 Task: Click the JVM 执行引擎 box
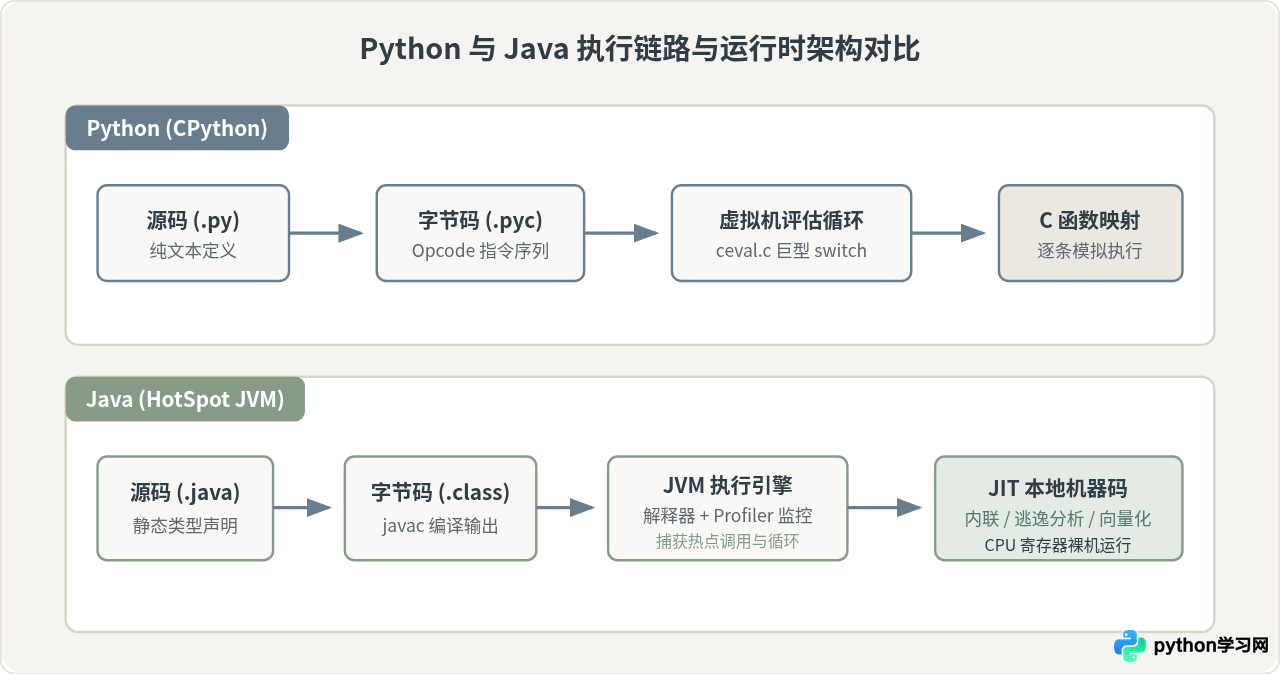(x=728, y=508)
